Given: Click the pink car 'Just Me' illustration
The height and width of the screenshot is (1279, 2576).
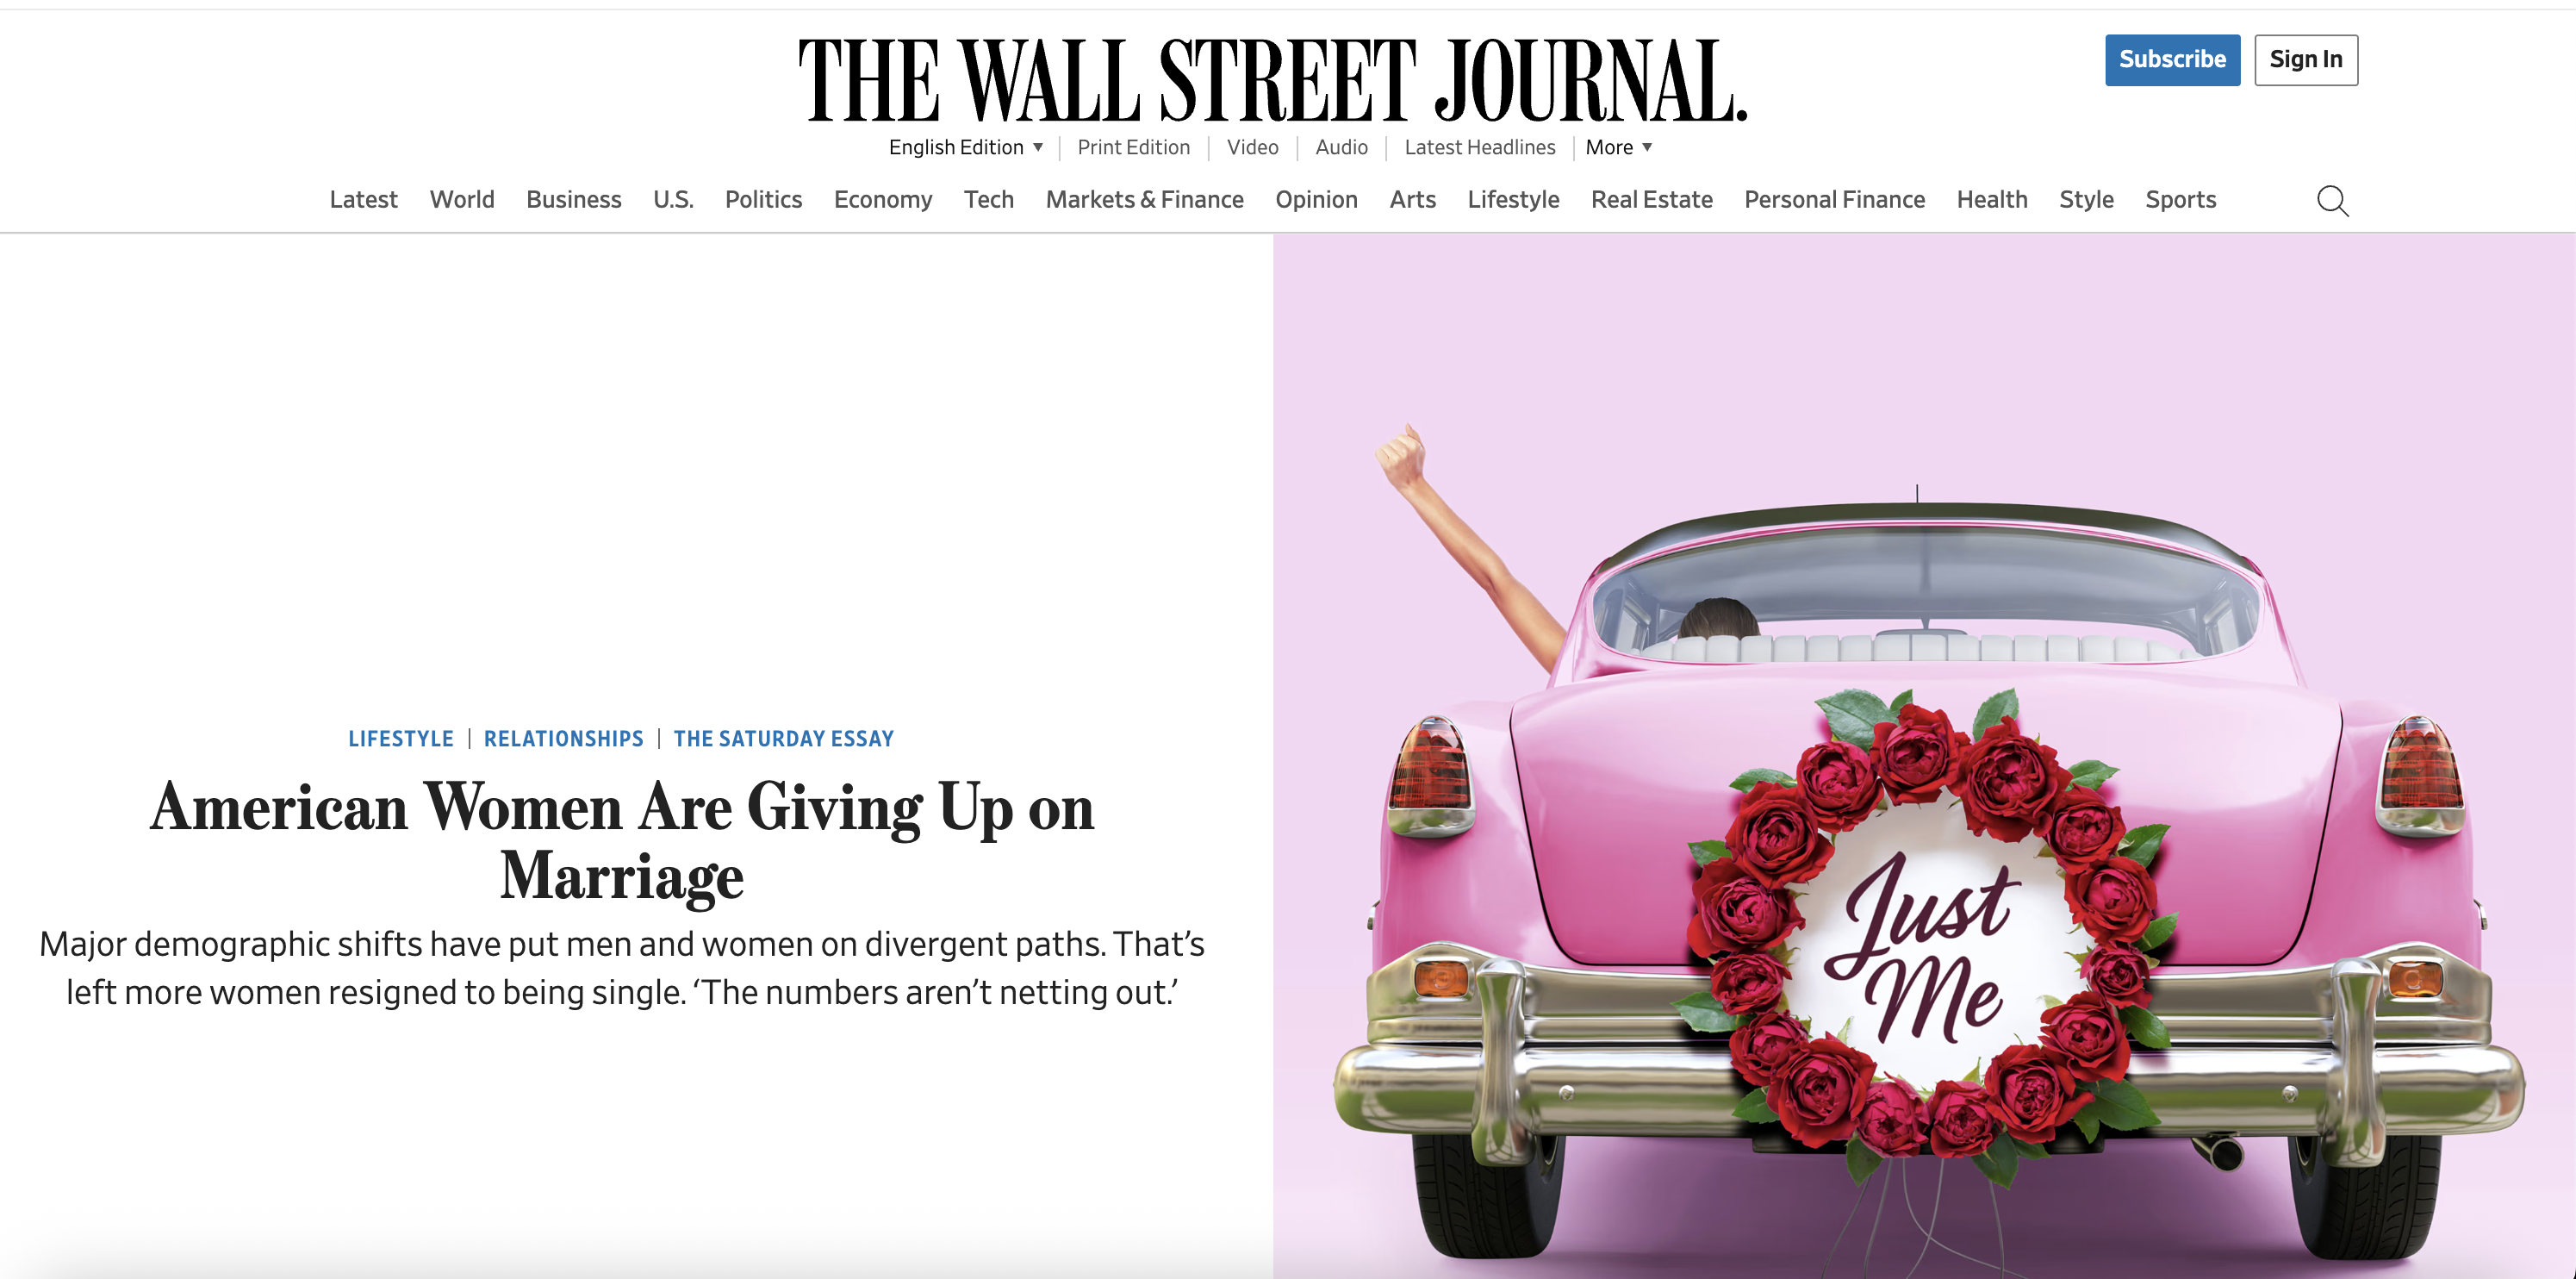Looking at the screenshot, I should [x=1924, y=756].
